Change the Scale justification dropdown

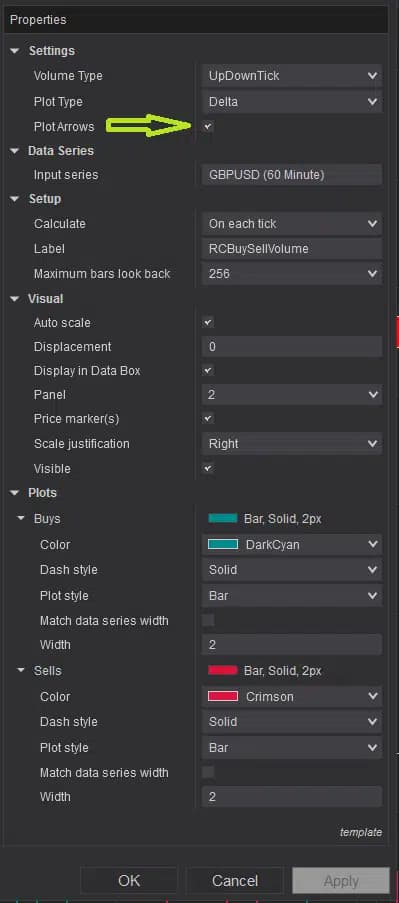291,444
